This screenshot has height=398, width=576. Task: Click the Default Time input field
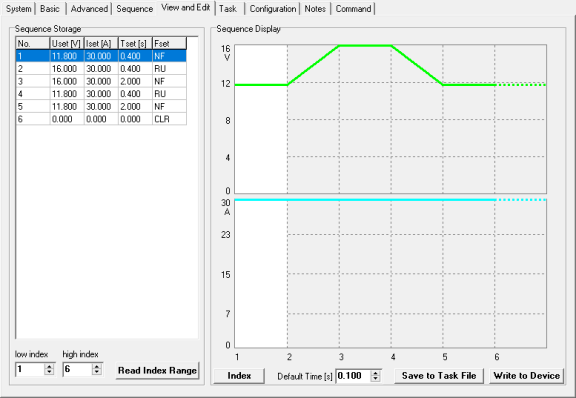coord(353,376)
